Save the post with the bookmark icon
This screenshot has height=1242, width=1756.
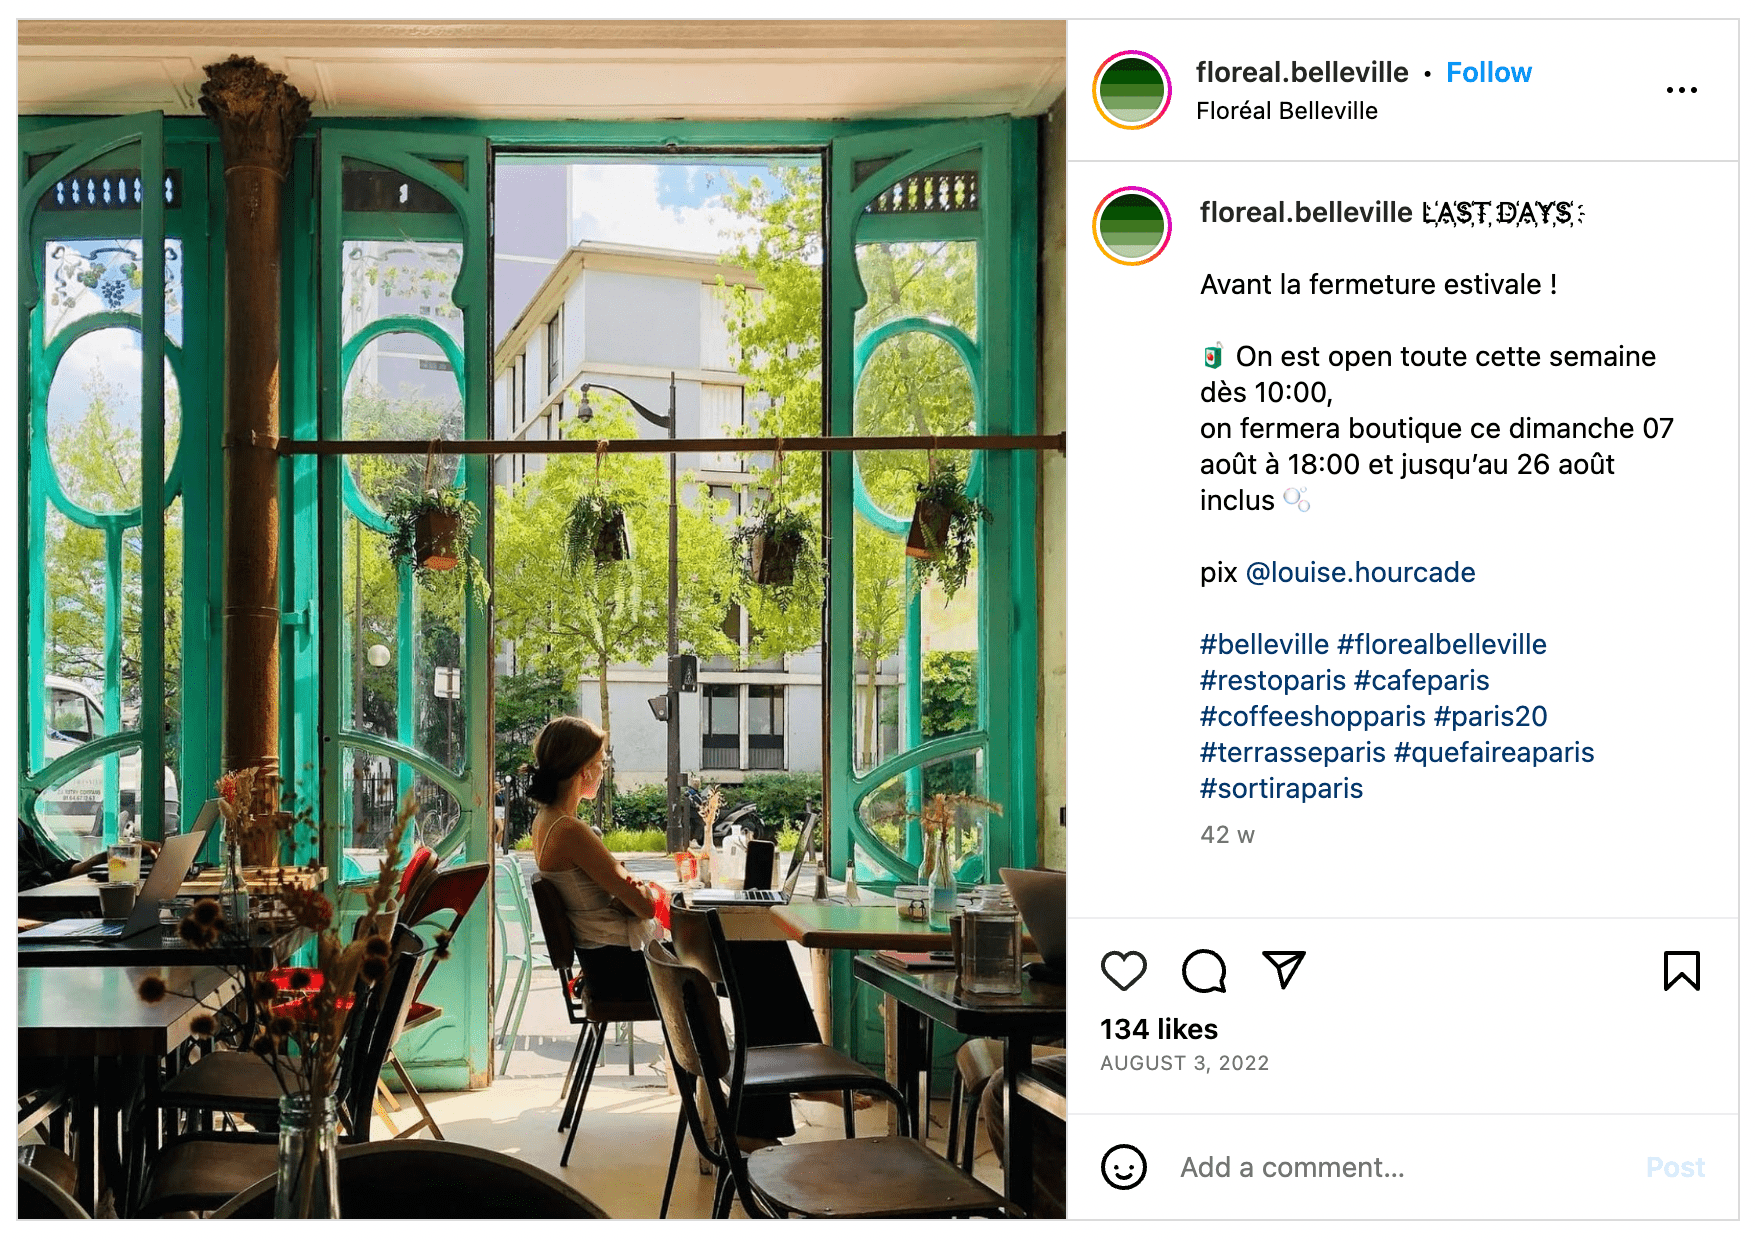click(1681, 970)
